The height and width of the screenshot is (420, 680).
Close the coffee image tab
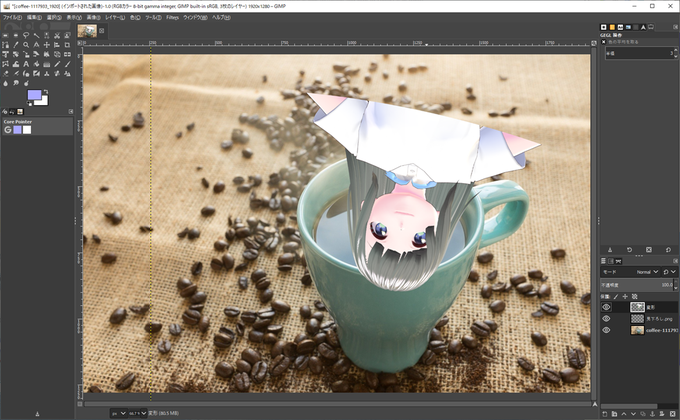point(101,31)
